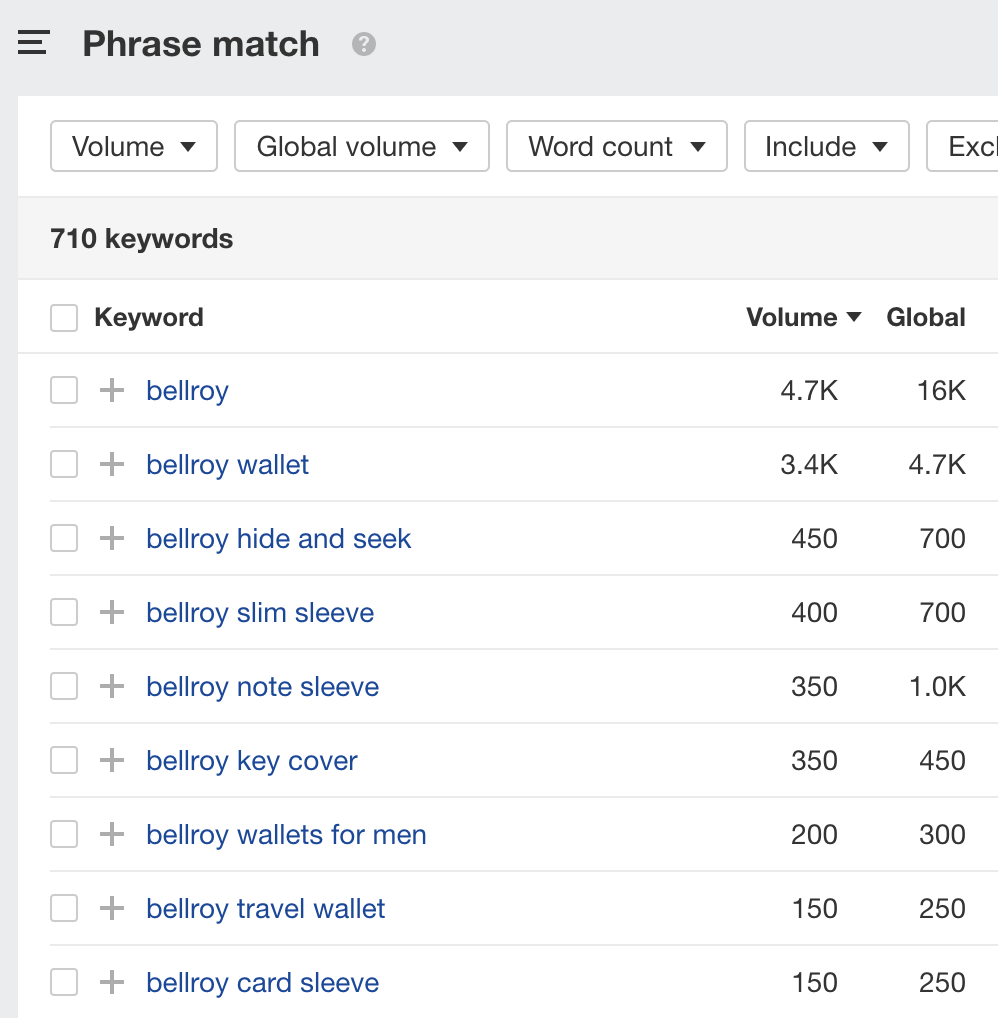Open the Volume filter dropdown
Viewport: 998px width, 1018px height.
click(x=133, y=147)
